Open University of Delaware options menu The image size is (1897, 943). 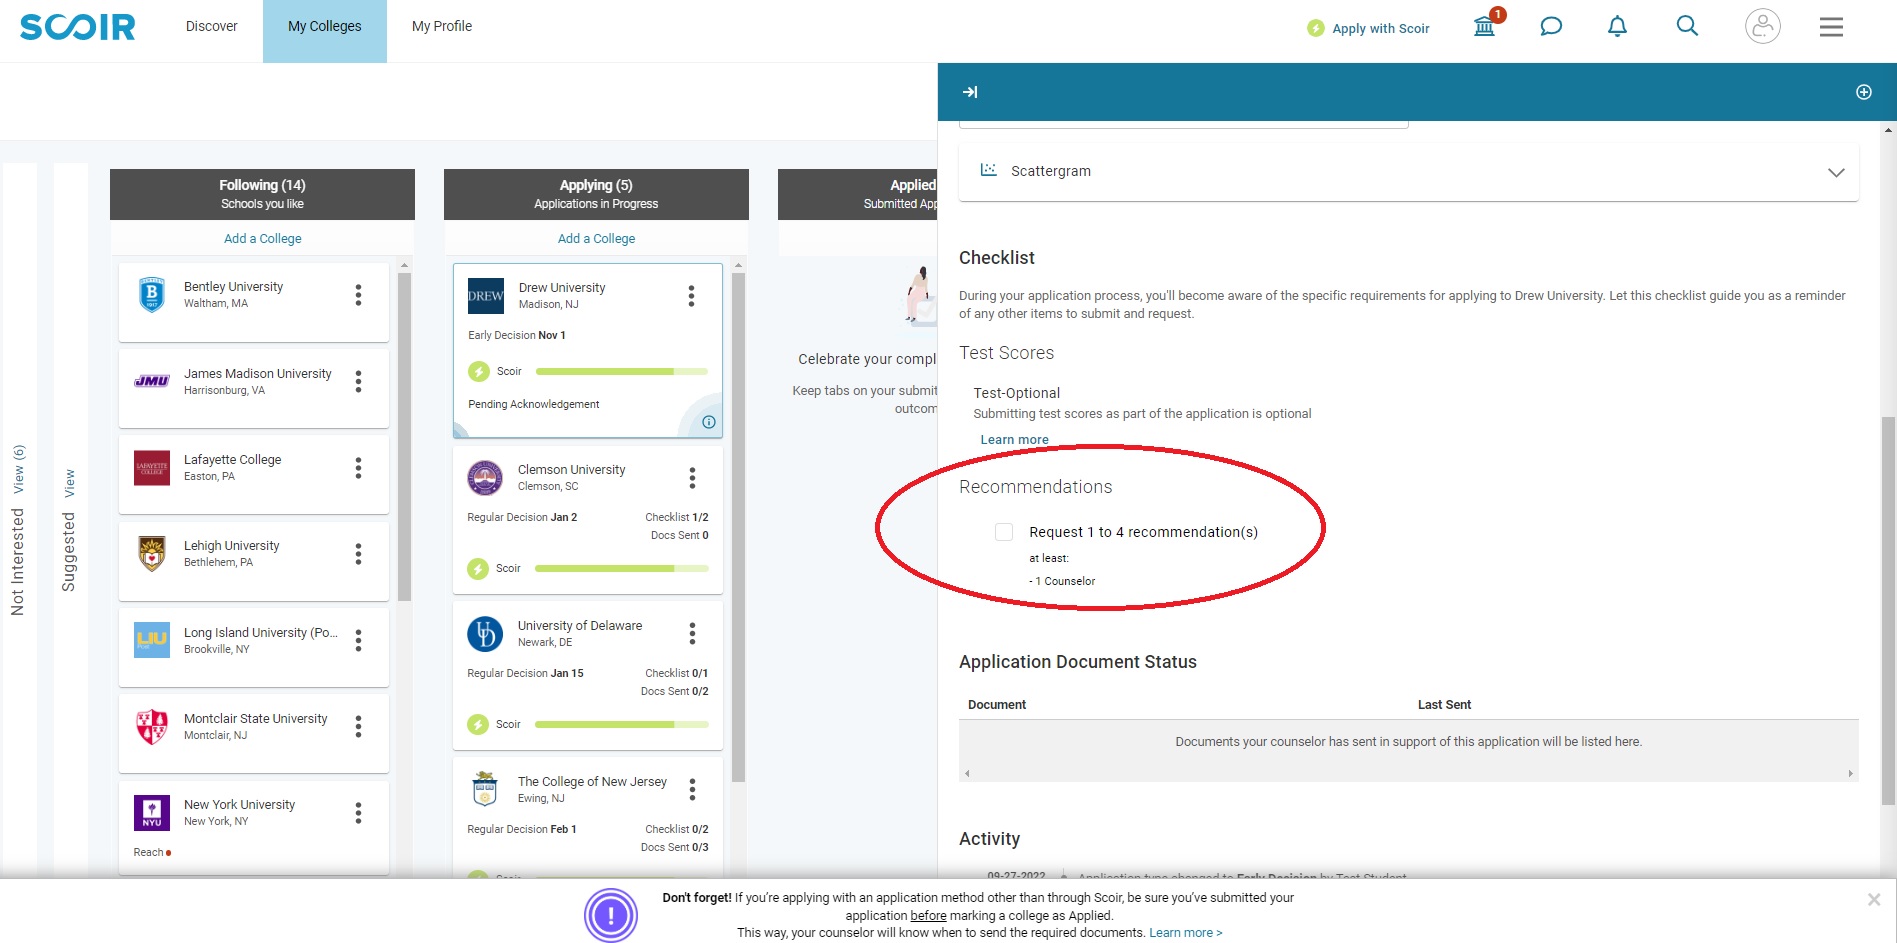[x=692, y=634]
